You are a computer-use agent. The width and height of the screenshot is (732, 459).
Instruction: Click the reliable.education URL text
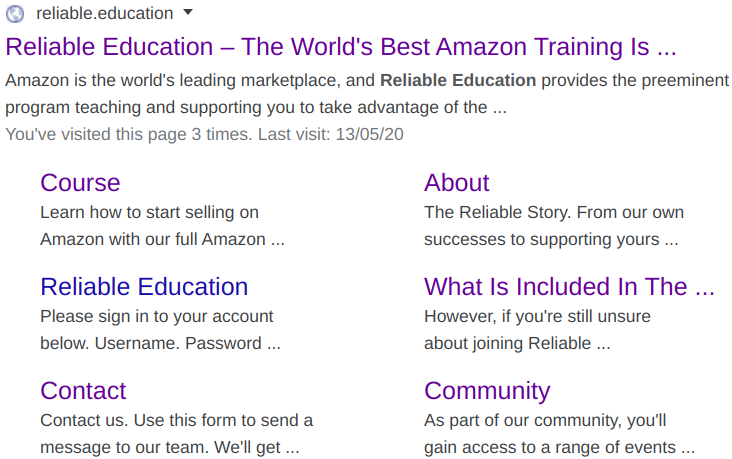105,14
